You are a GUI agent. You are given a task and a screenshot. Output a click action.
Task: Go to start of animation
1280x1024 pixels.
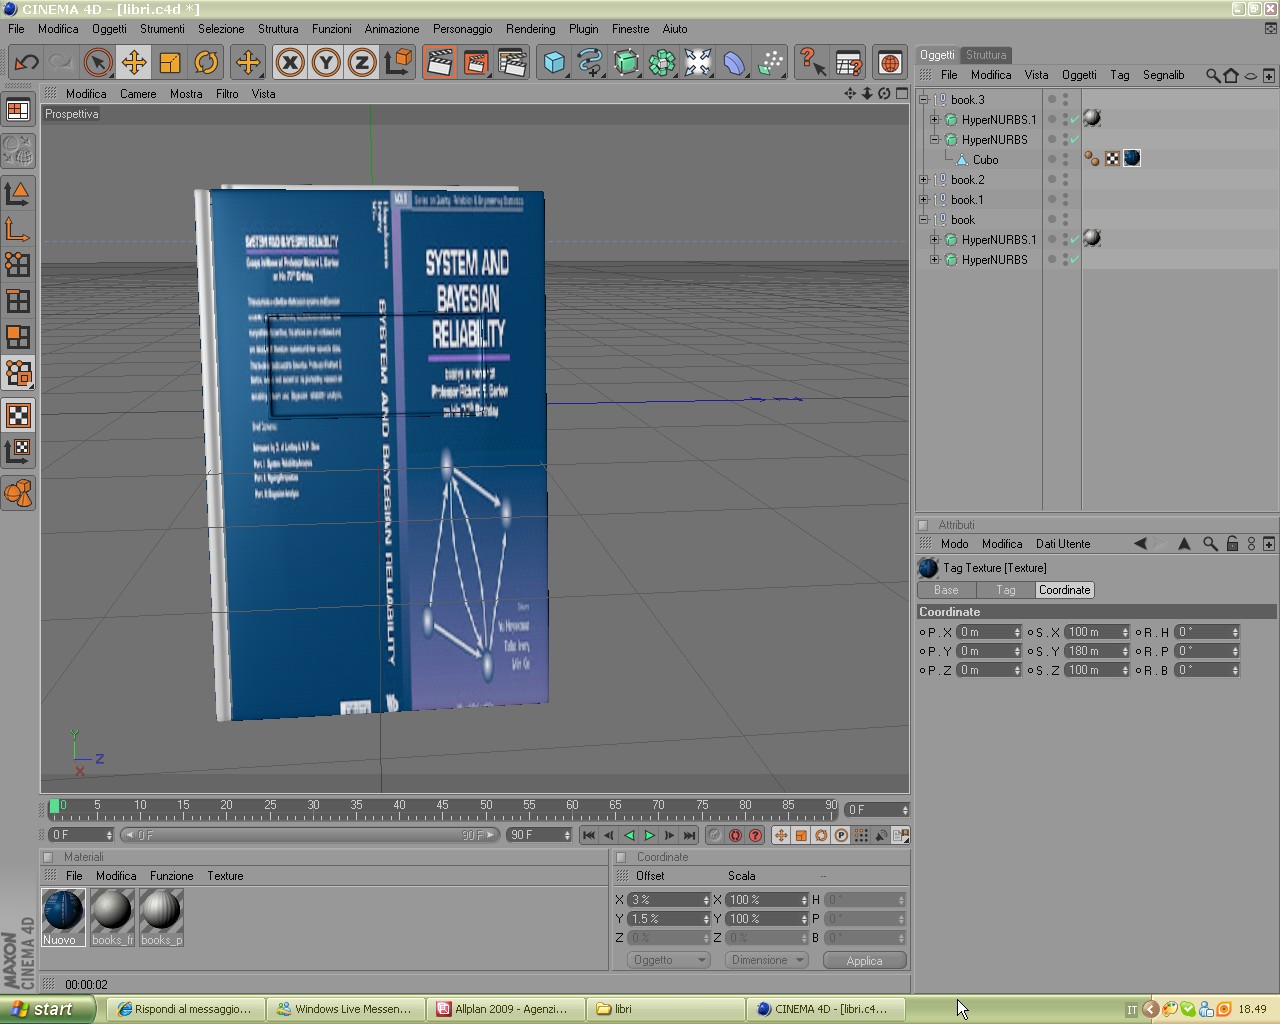(589, 835)
